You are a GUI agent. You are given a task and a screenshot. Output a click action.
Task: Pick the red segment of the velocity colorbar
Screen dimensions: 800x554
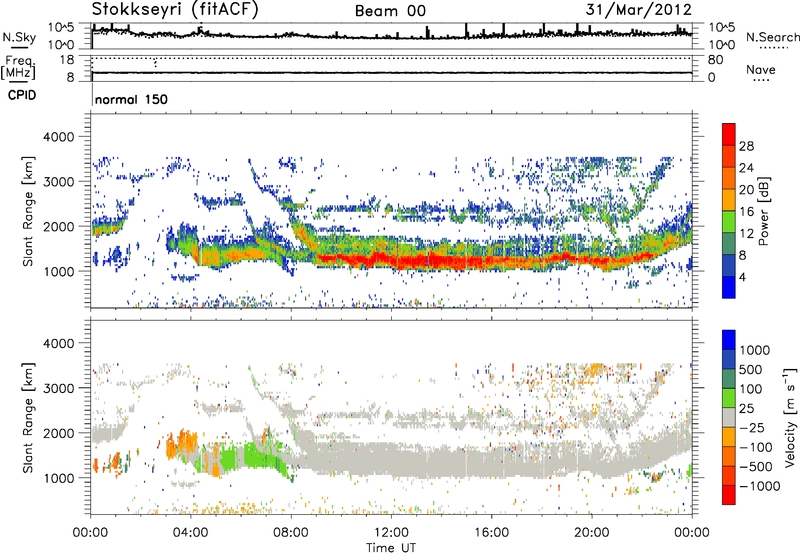click(729, 495)
